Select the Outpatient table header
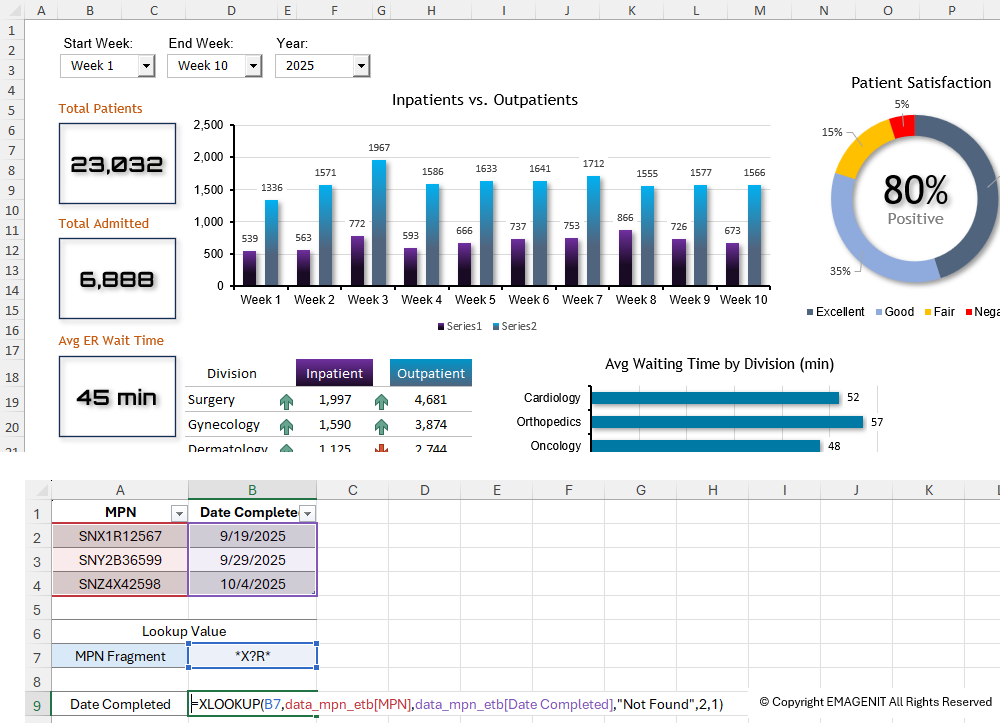 click(430, 373)
